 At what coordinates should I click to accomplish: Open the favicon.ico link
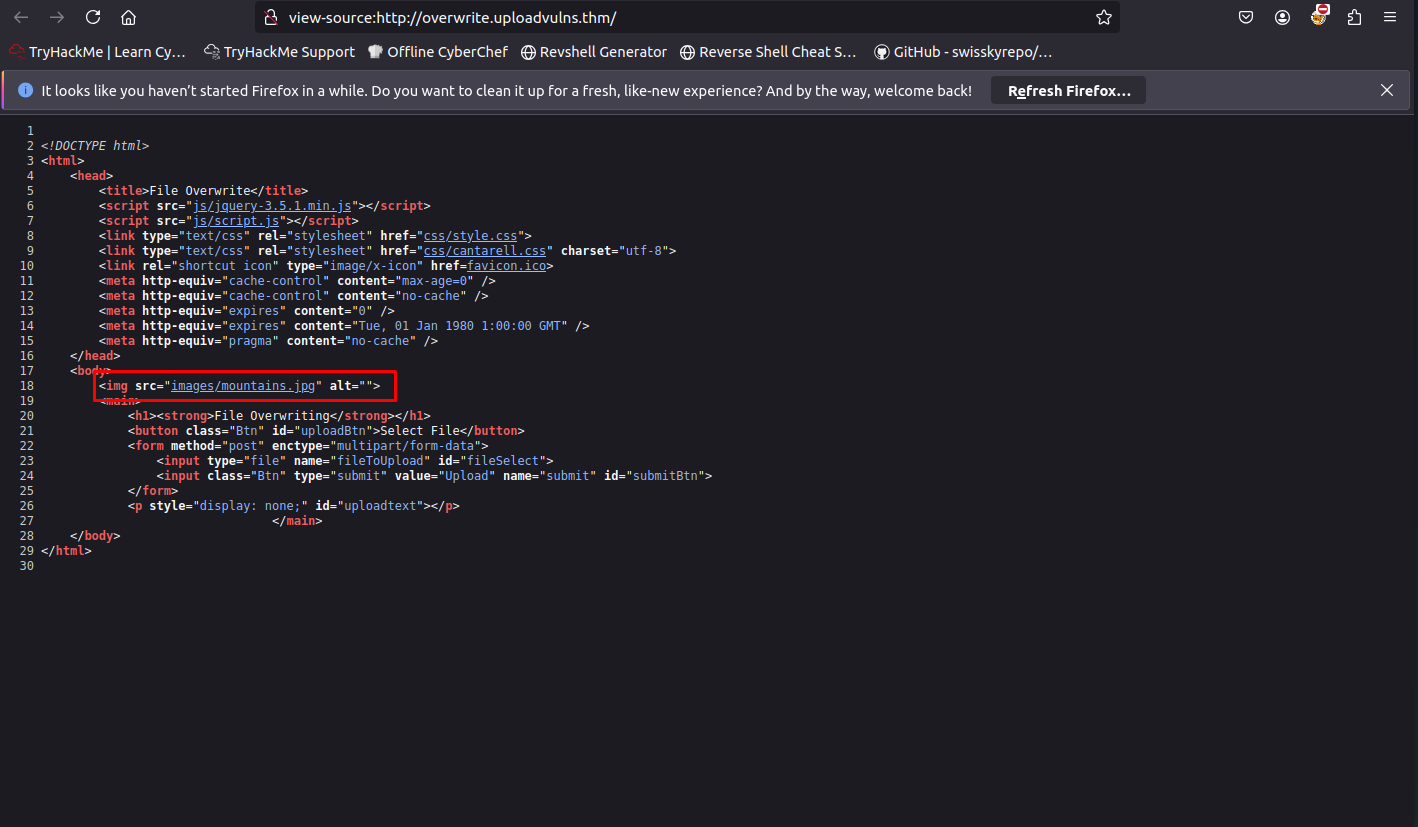507,266
